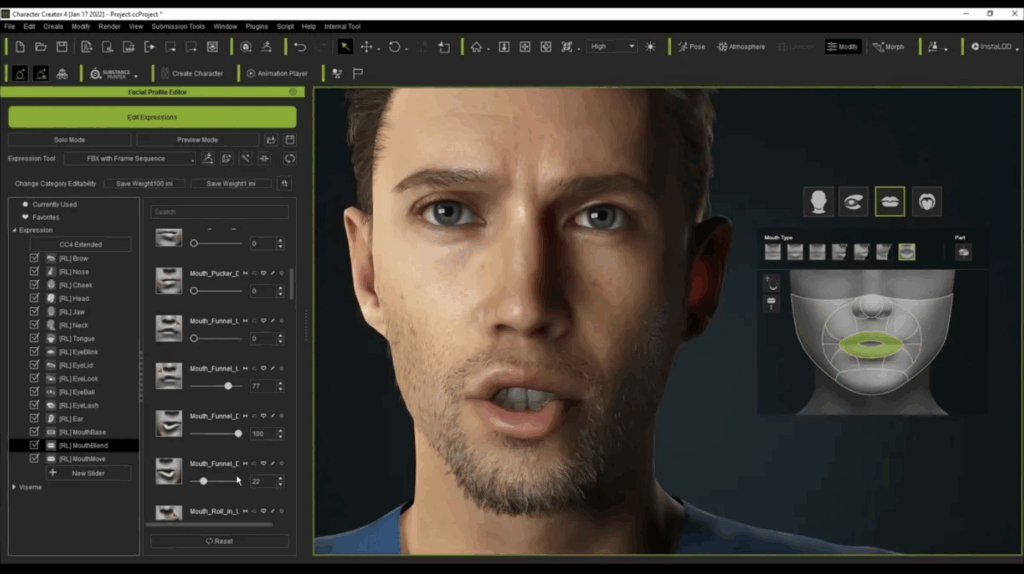Click the flag icon in second toolbar
This screenshot has width=1024, height=574.
point(358,74)
